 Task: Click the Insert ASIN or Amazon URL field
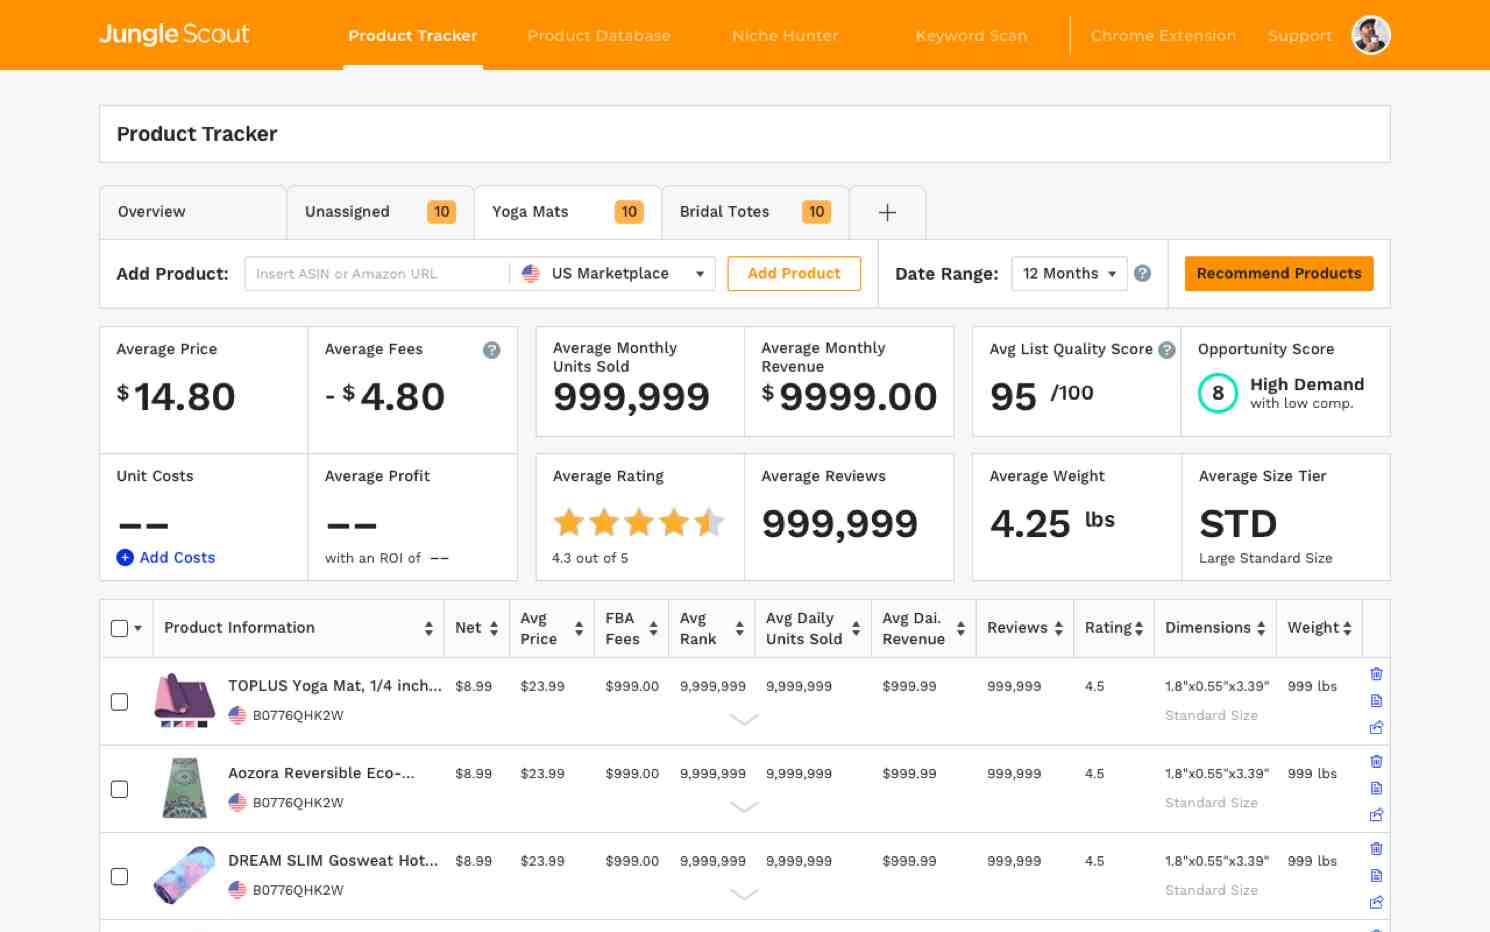377,273
